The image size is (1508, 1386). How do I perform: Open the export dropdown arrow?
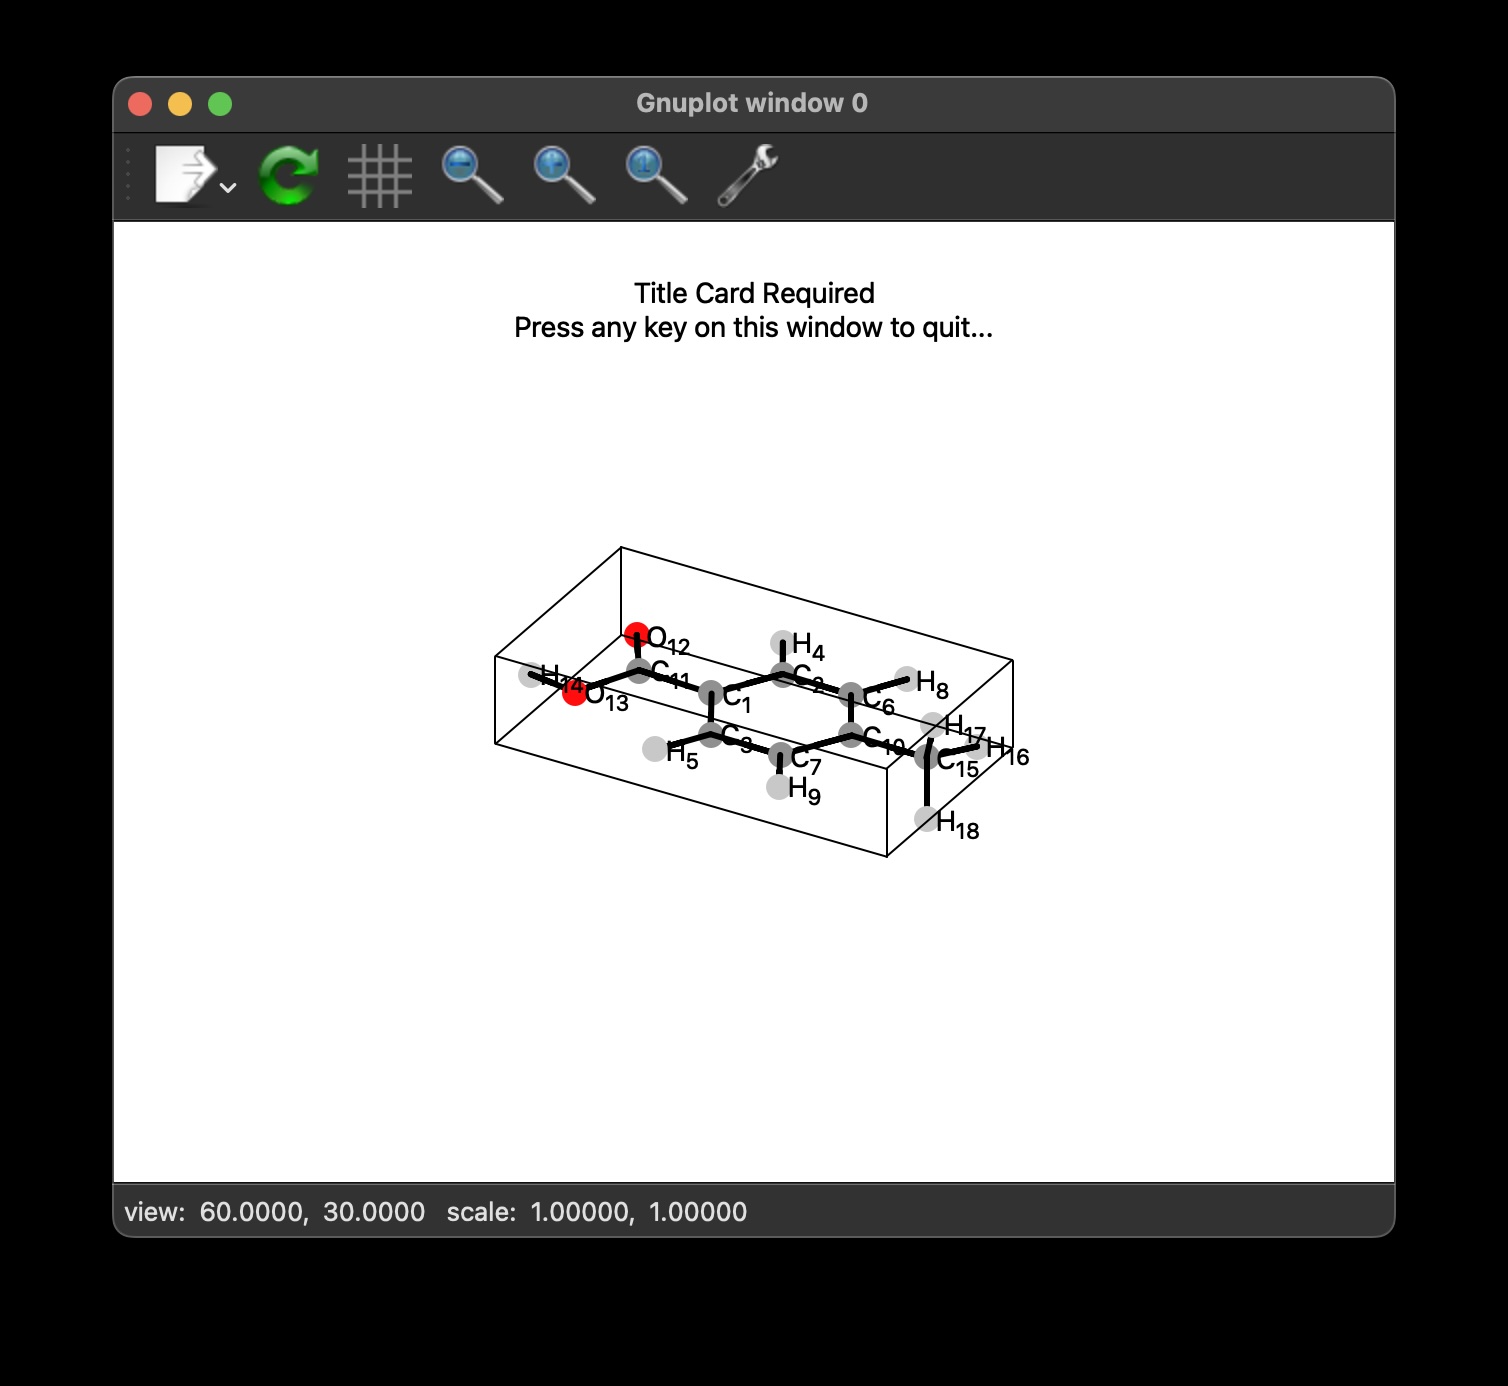228,187
